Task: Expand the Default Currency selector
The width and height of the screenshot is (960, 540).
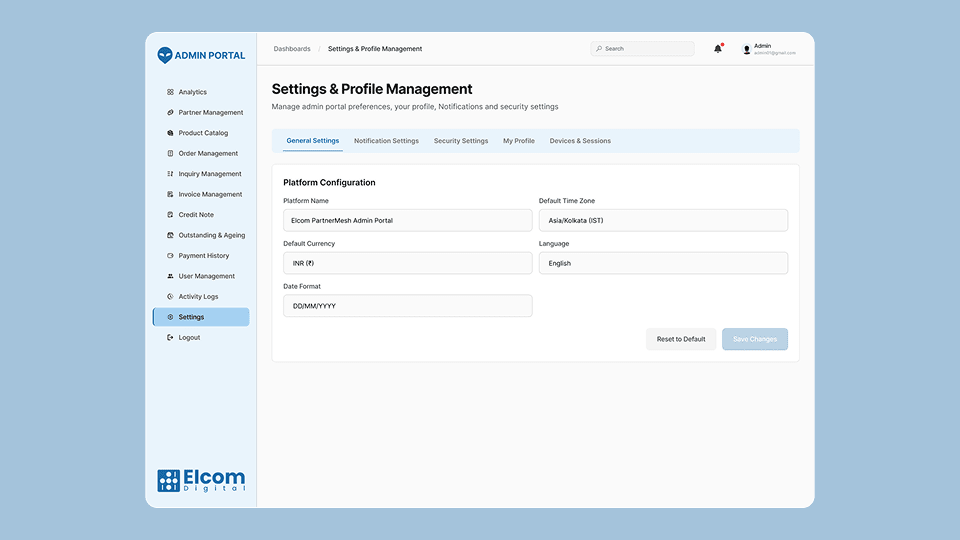Action: pos(407,263)
